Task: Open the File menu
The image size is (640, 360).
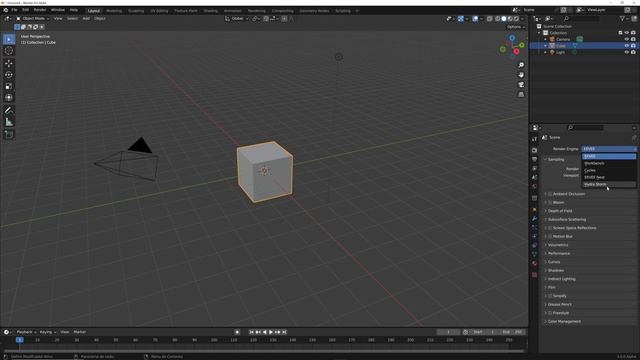Action: coord(14,10)
